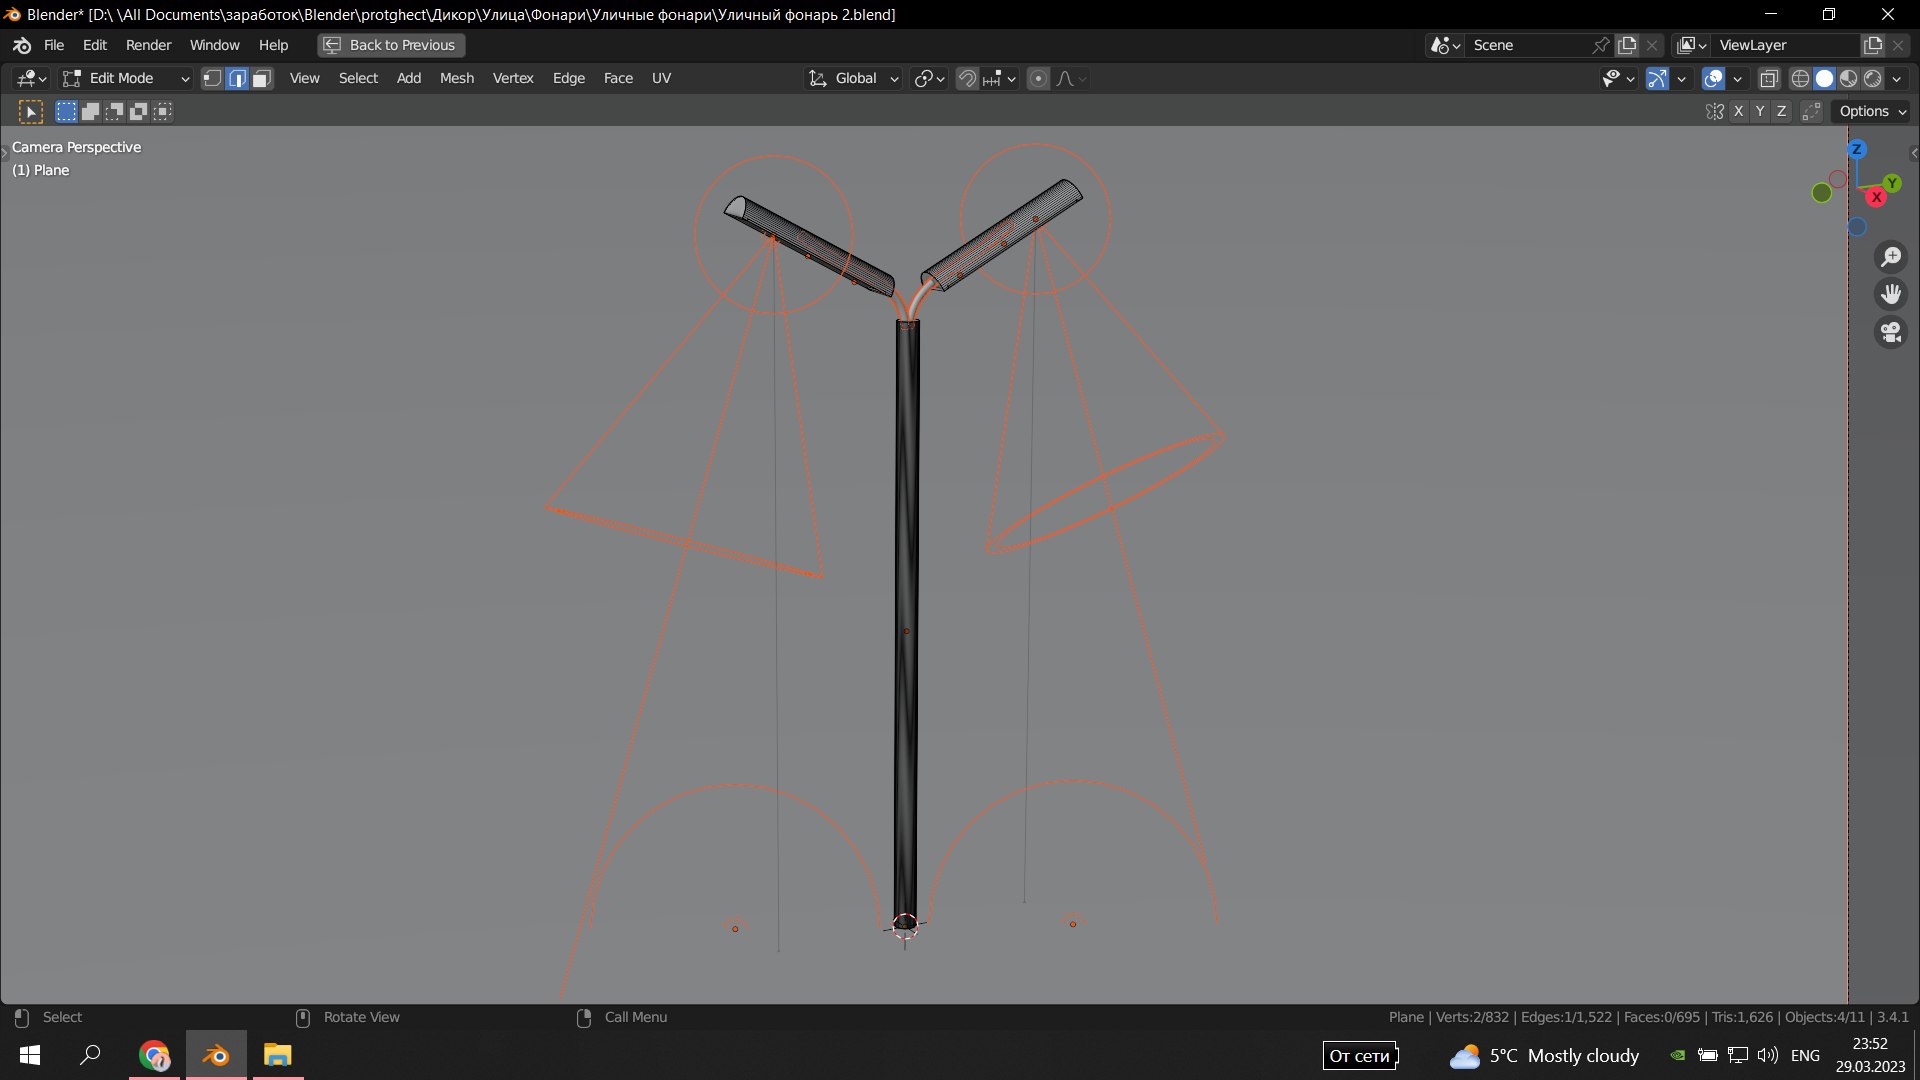Image resolution: width=1920 pixels, height=1080 pixels.
Task: Open the shading options dropdown
Action: tap(1897, 78)
